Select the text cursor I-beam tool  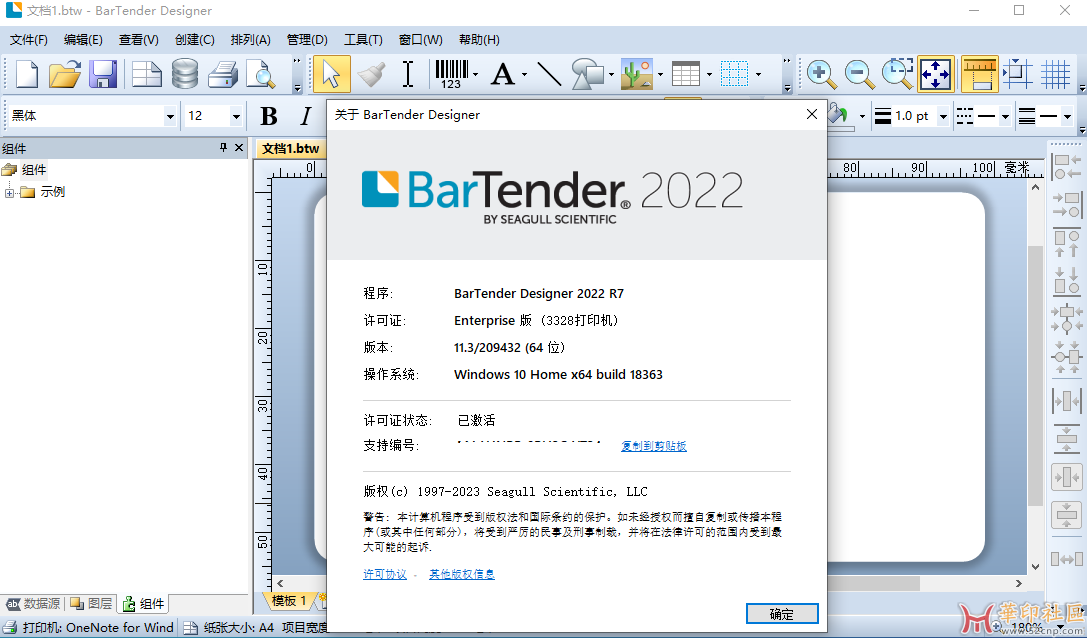coord(408,74)
